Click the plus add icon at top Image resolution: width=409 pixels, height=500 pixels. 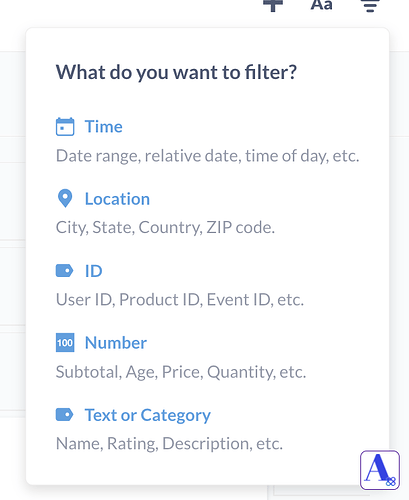[x=273, y=5]
